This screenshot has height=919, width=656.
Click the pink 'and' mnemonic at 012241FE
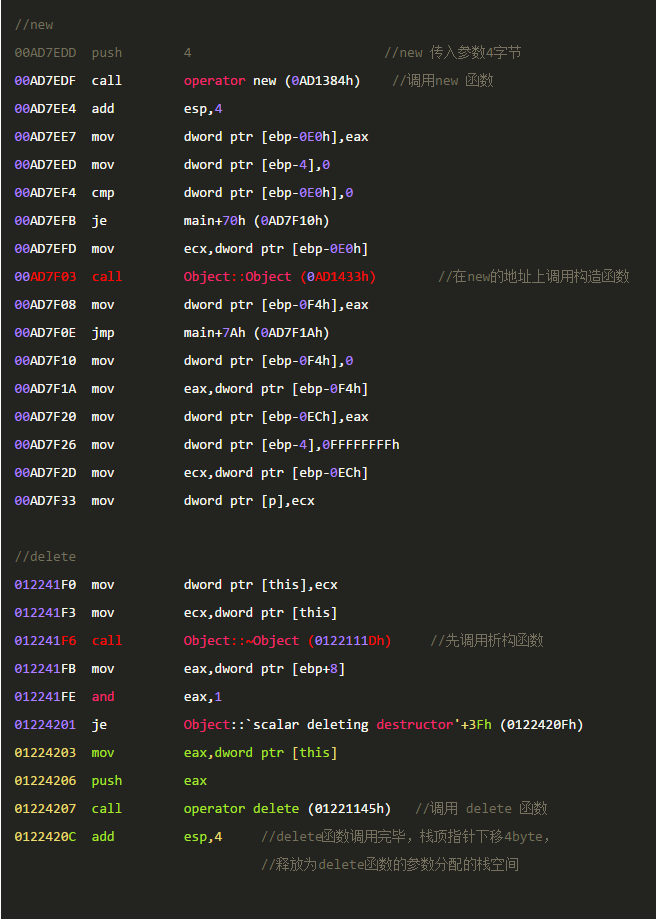103,697
